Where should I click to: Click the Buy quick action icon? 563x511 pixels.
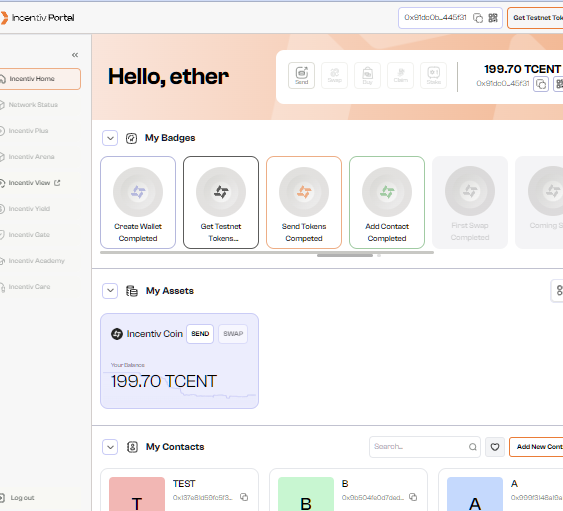[368, 75]
